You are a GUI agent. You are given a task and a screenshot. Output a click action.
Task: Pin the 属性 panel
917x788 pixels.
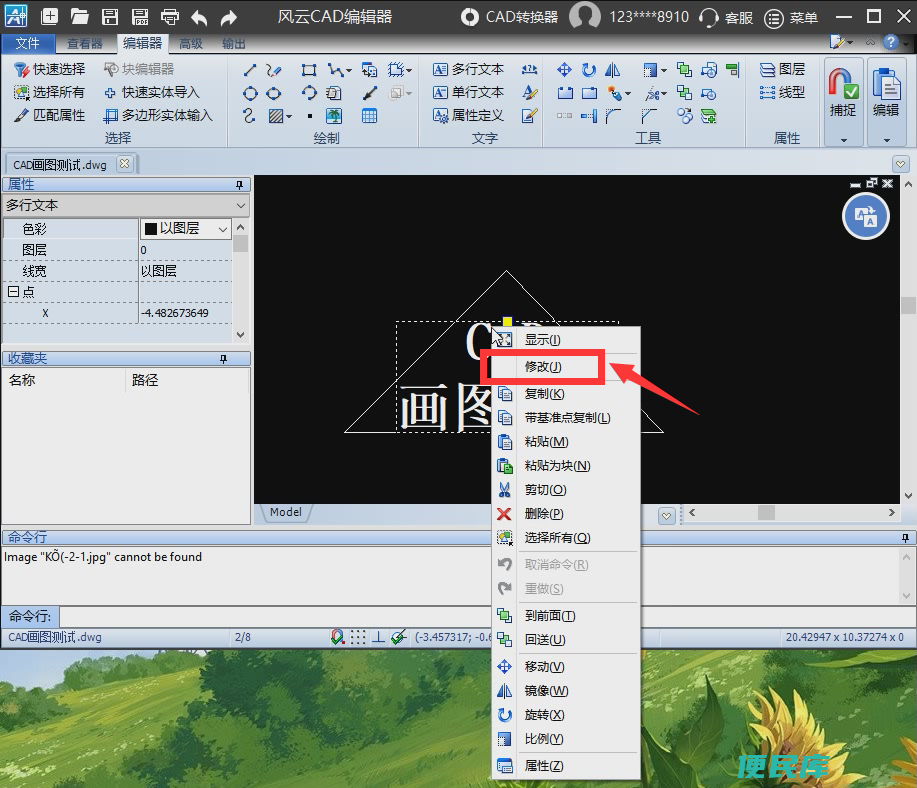239,185
